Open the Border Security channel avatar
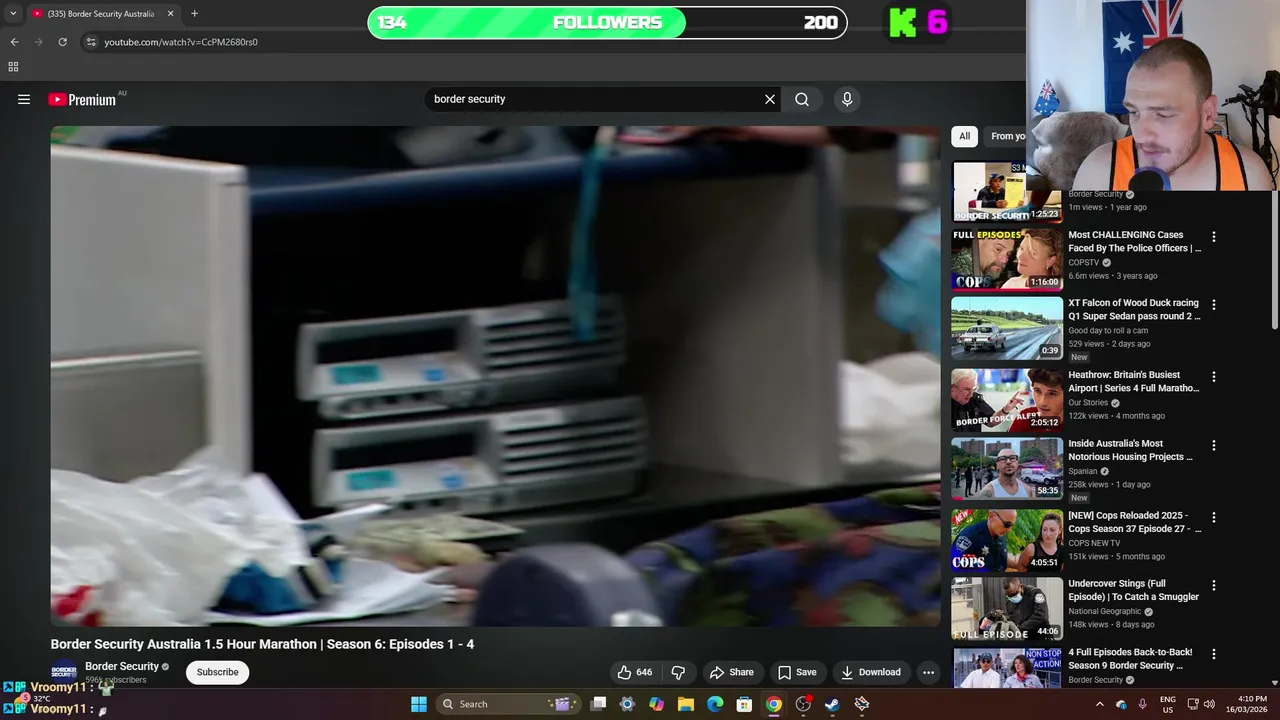 [64, 672]
